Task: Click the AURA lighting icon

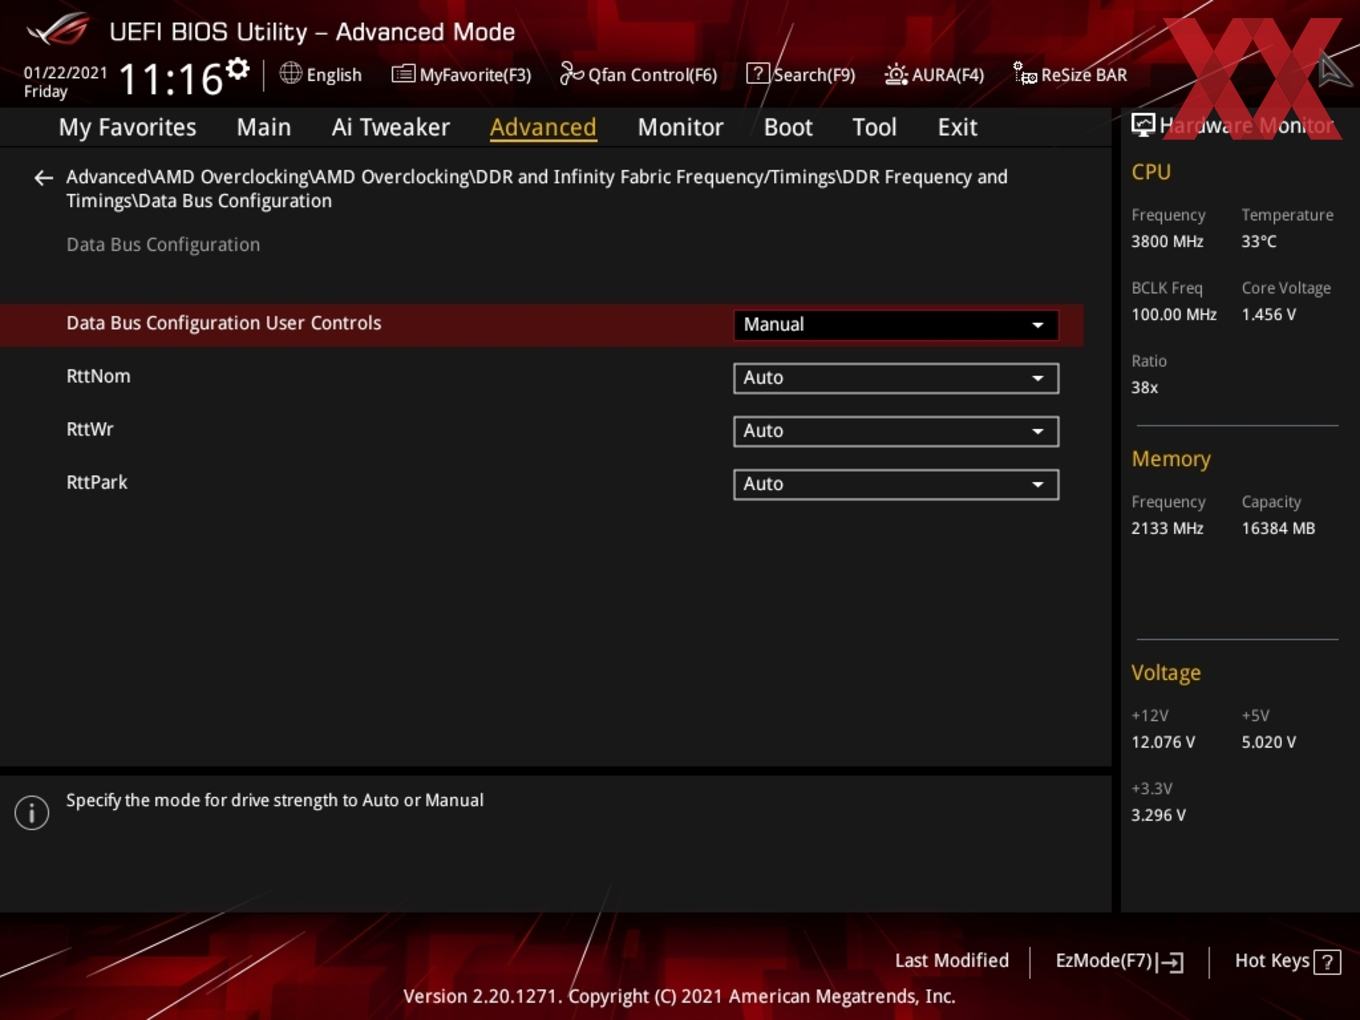Action: pos(896,74)
